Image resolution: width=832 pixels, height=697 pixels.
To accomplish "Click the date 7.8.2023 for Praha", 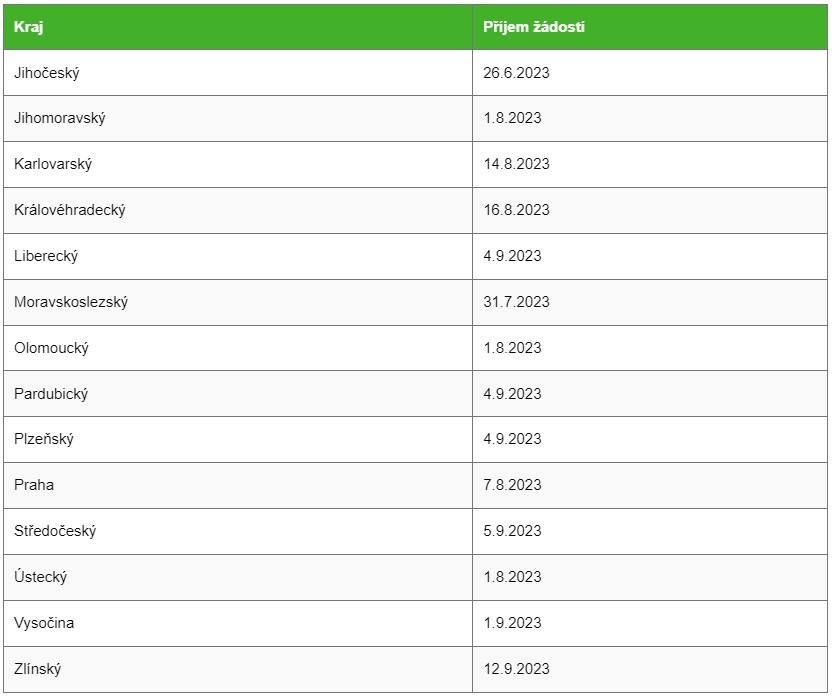I will point(512,485).
